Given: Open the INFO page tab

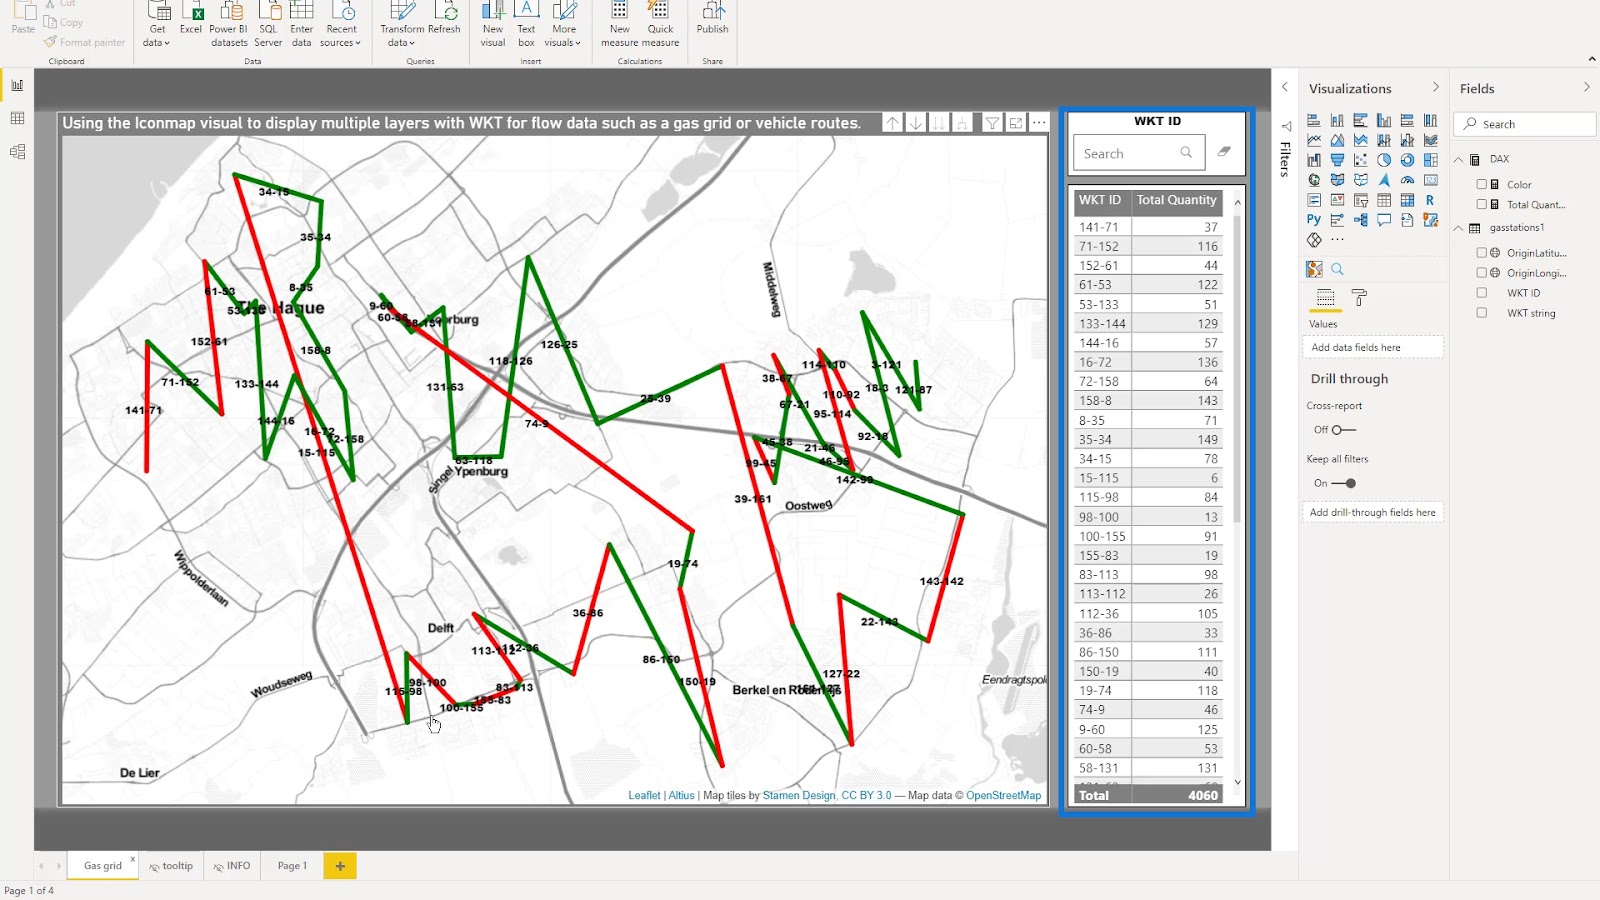Looking at the screenshot, I should coord(232,866).
